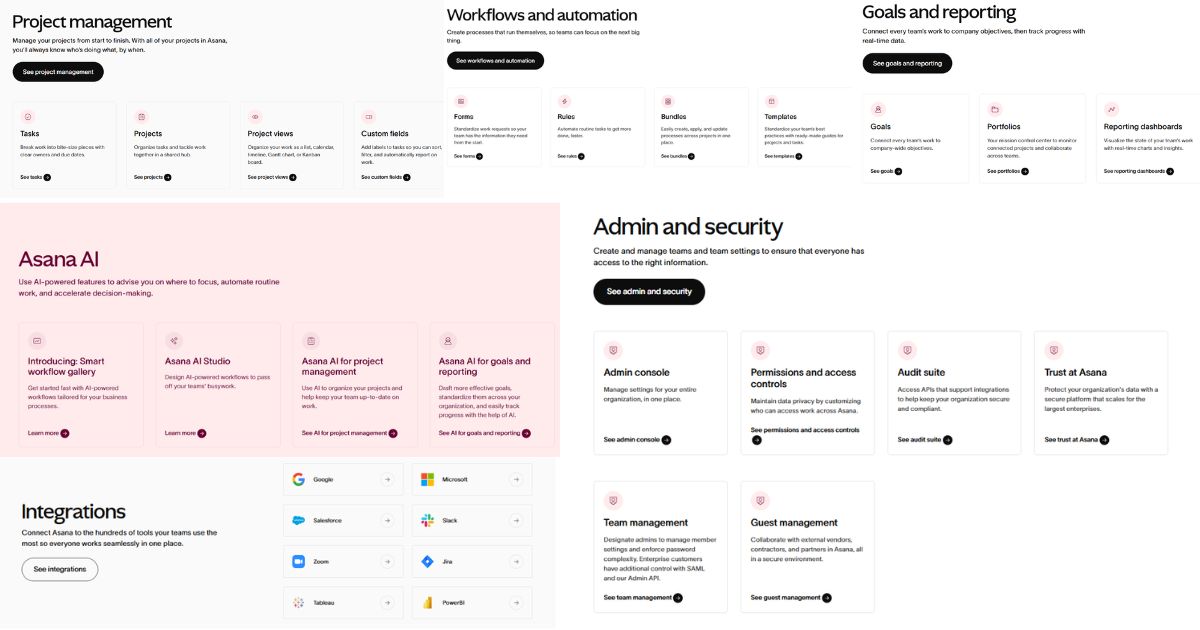Follow the See audit suite link
This screenshot has height=630, width=1200.
pos(924,440)
